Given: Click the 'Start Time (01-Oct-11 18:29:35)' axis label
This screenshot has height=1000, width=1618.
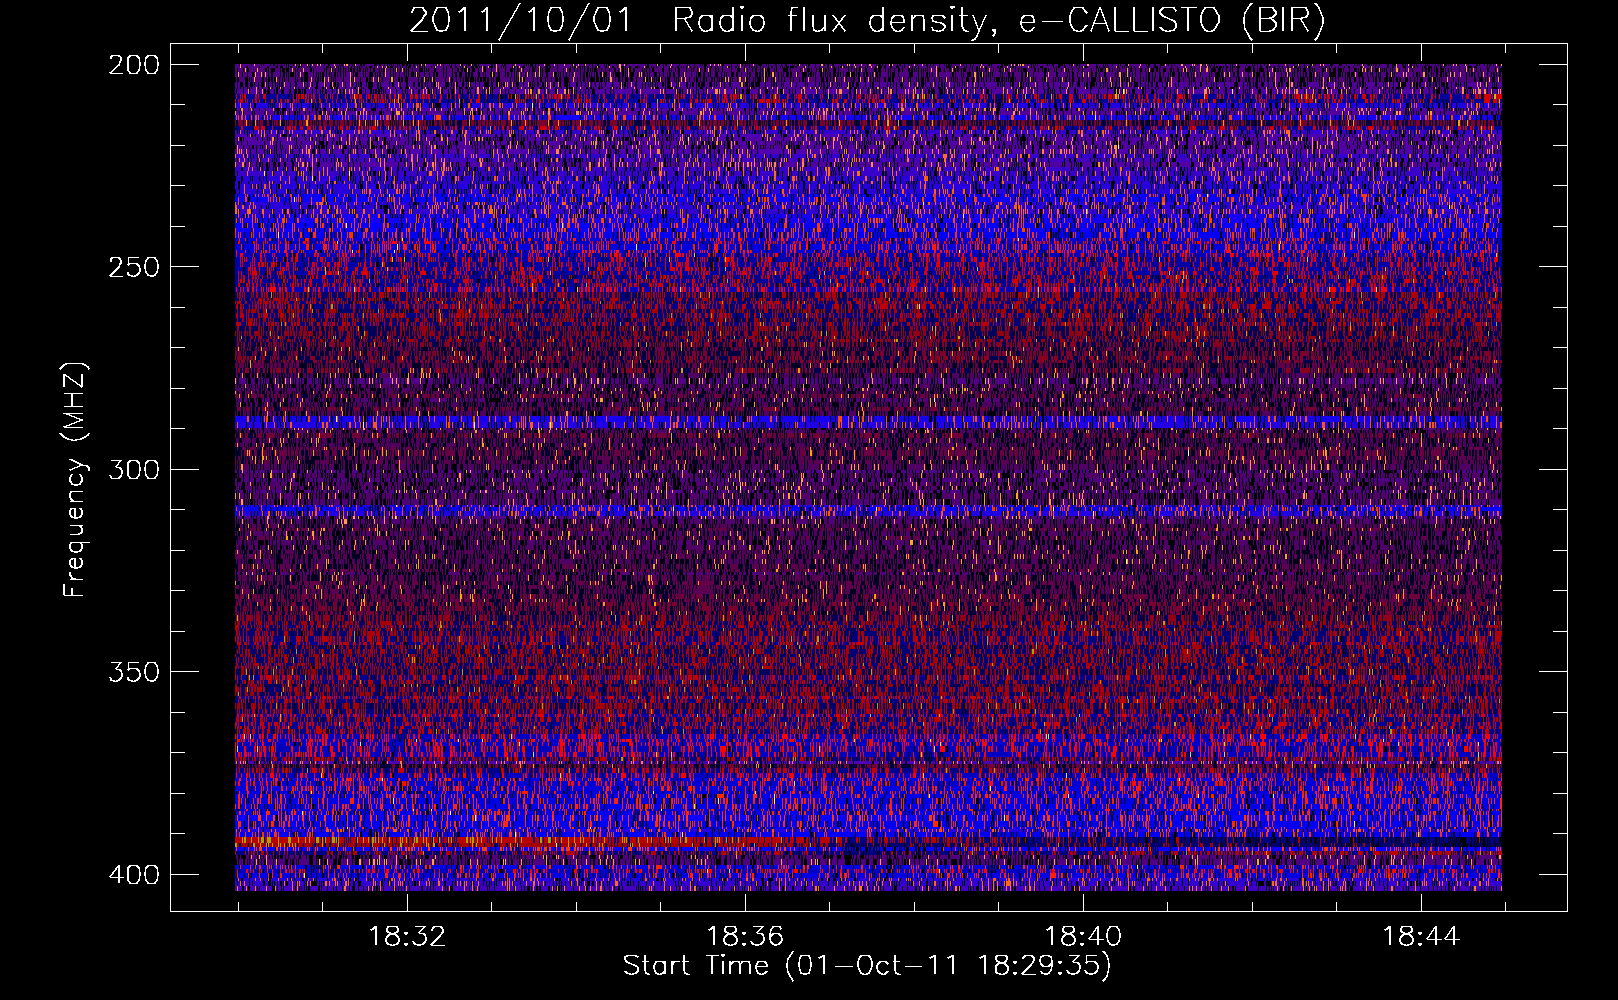Looking at the screenshot, I should tap(867, 966).
